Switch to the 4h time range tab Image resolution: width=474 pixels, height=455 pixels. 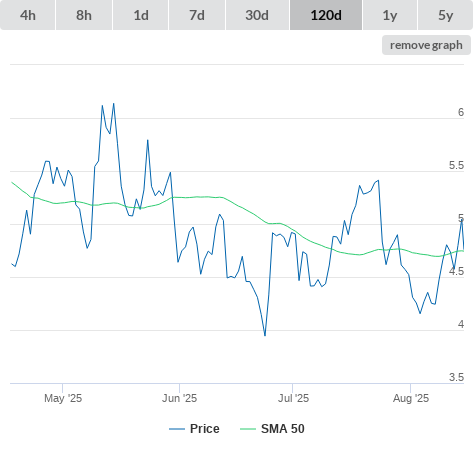coord(28,15)
